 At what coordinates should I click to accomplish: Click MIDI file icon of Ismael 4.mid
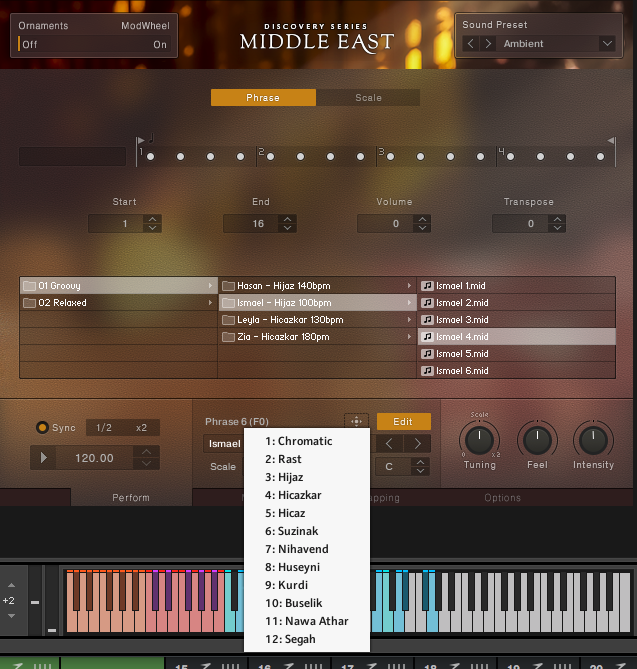pos(427,337)
